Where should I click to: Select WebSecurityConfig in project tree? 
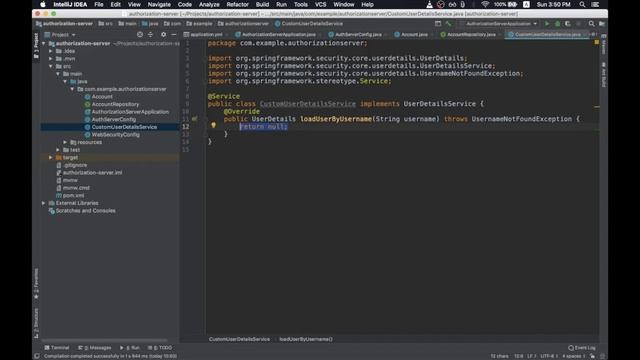115,135
